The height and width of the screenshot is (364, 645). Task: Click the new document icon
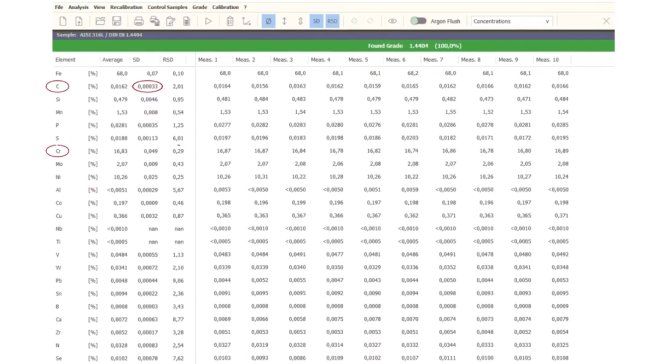pyautogui.click(x=63, y=21)
